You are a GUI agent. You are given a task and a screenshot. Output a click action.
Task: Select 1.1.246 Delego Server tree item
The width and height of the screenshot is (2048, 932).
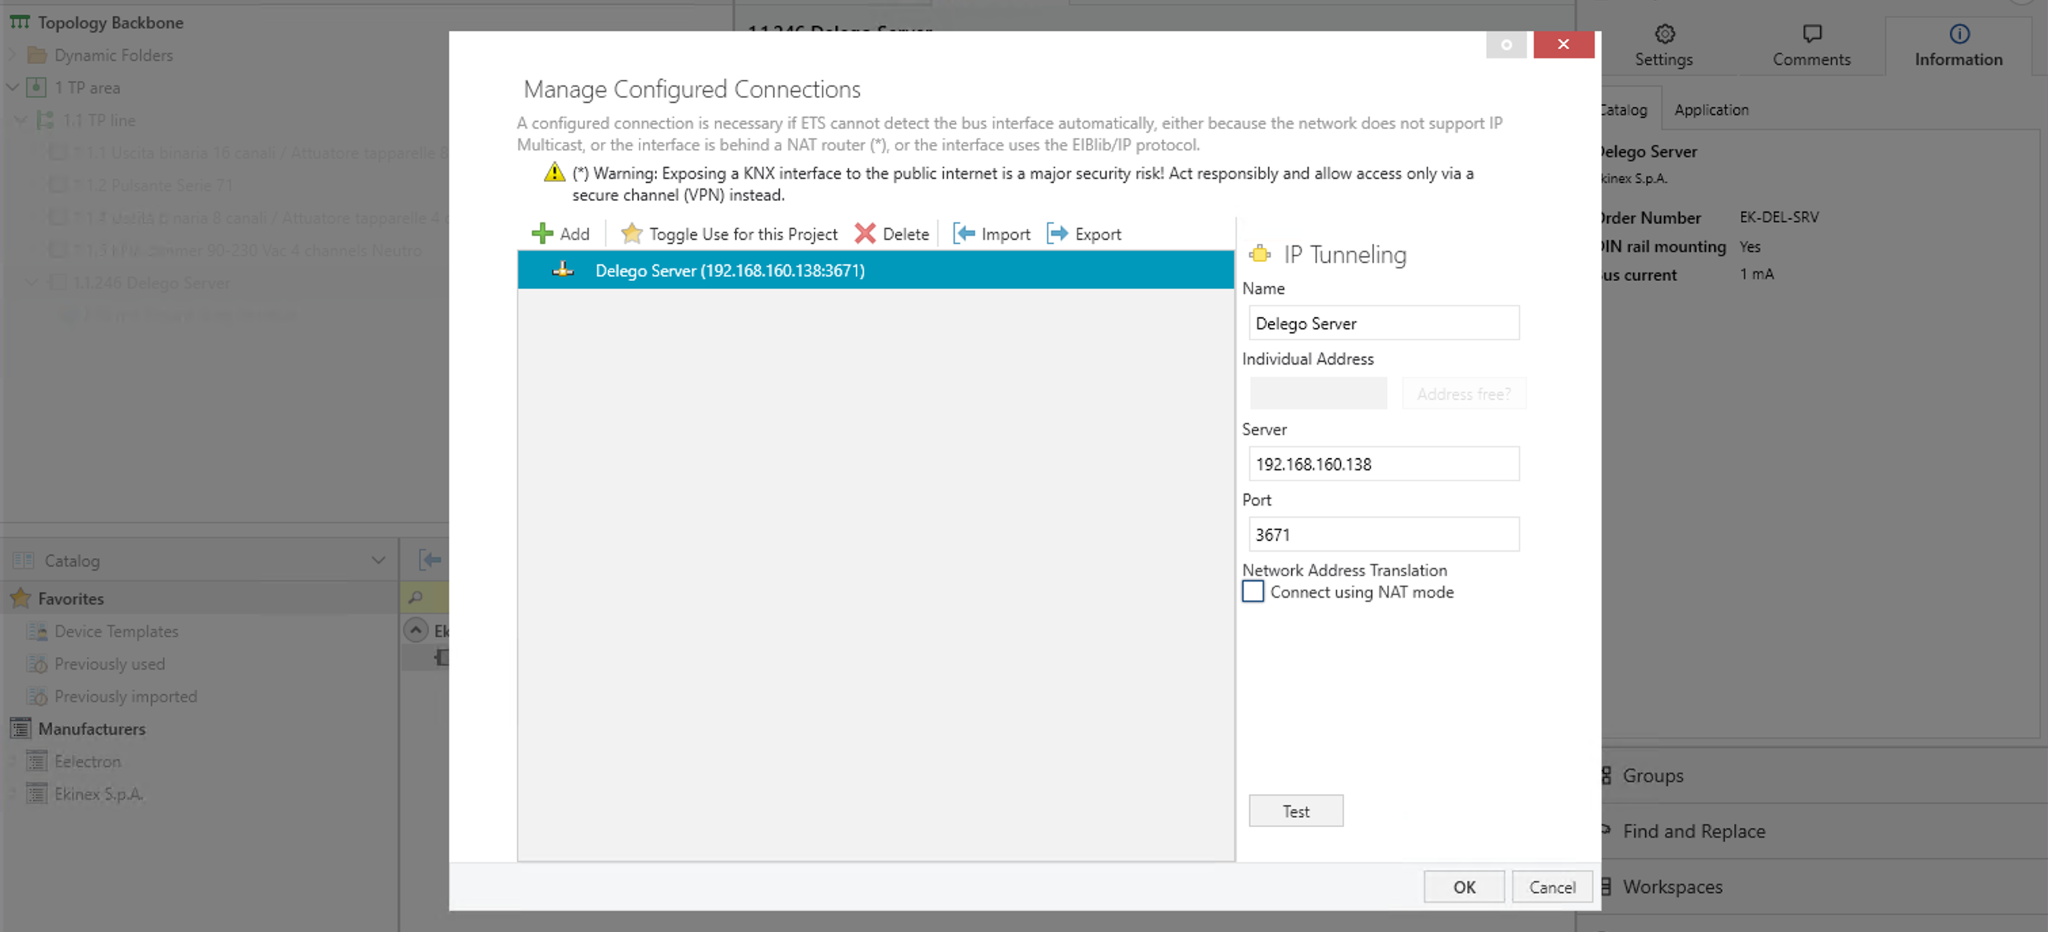pos(151,283)
